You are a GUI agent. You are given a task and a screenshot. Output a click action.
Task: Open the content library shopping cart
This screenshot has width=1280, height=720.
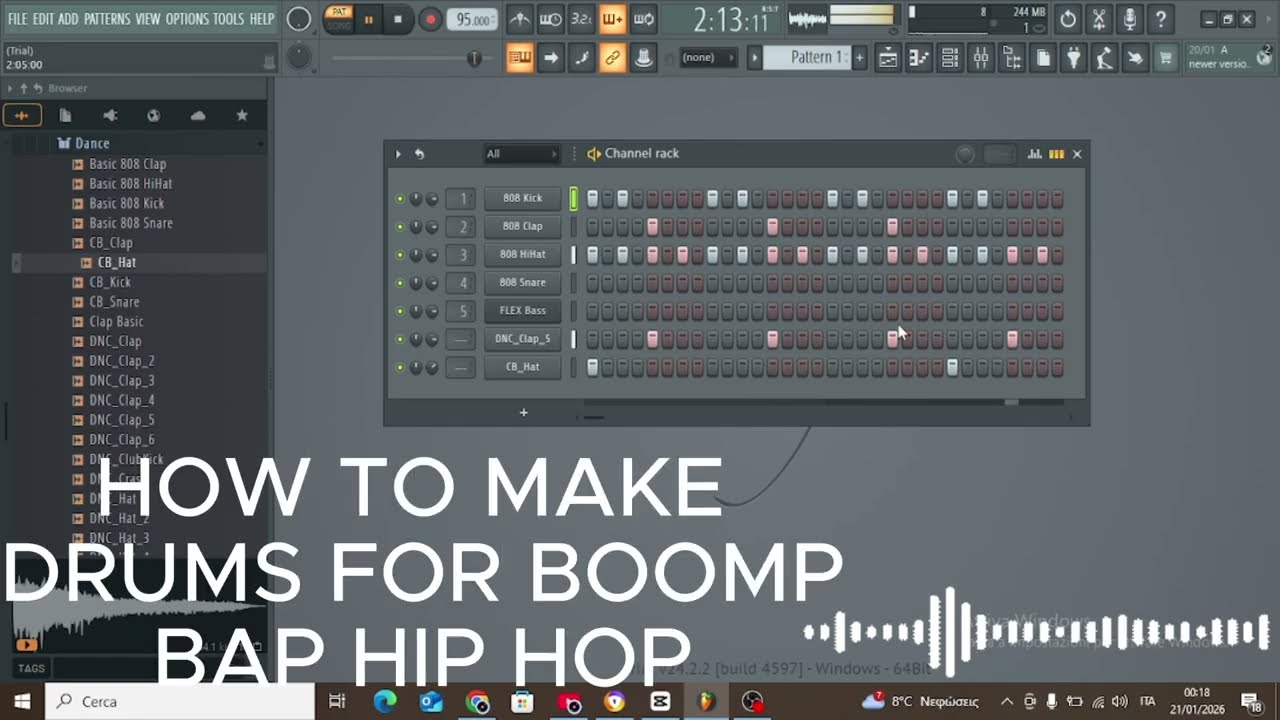(1165, 58)
